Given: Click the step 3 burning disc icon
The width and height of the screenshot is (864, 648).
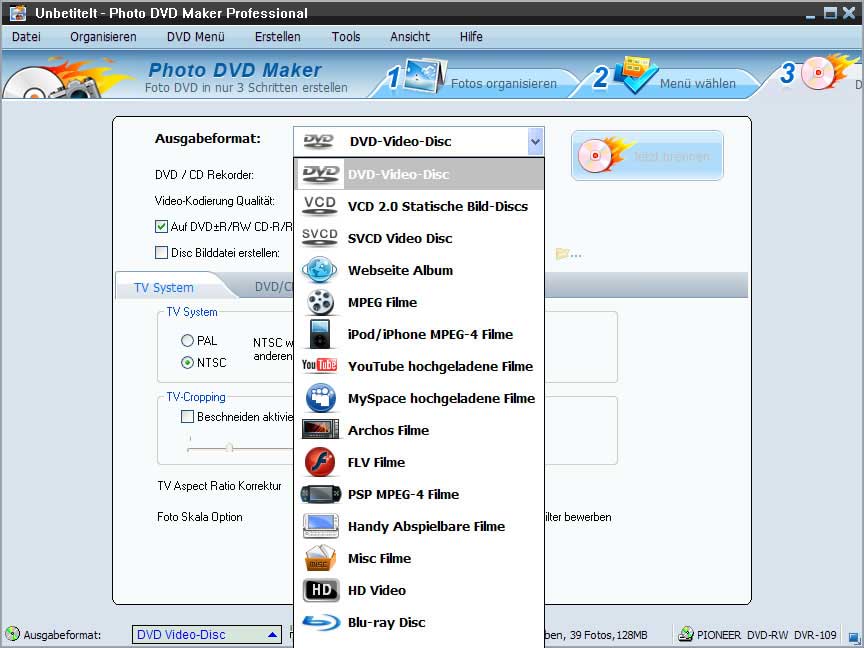Looking at the screenshot, I should 827,72.
